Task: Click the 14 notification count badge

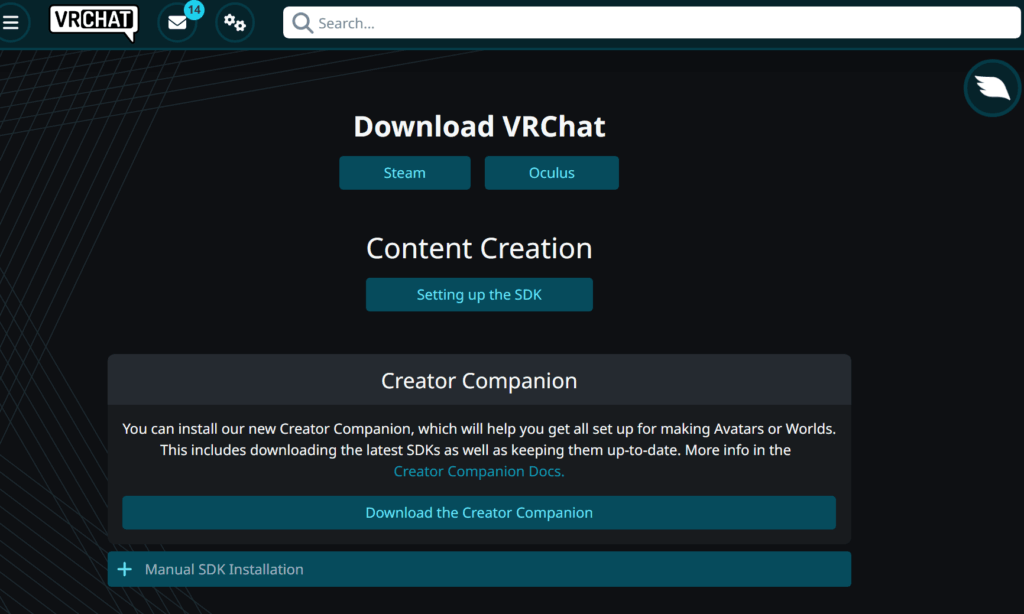Action: [194, 10]
